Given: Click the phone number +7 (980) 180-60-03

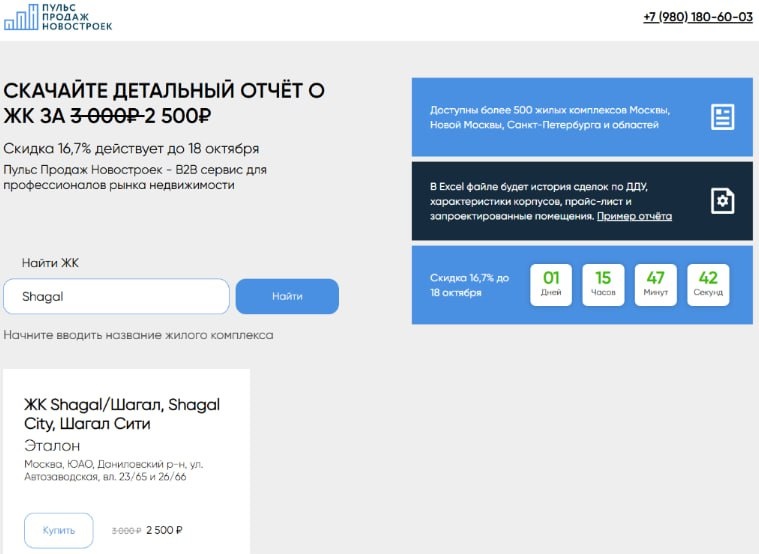Looking at the screenshot, I should coord(698,17).
